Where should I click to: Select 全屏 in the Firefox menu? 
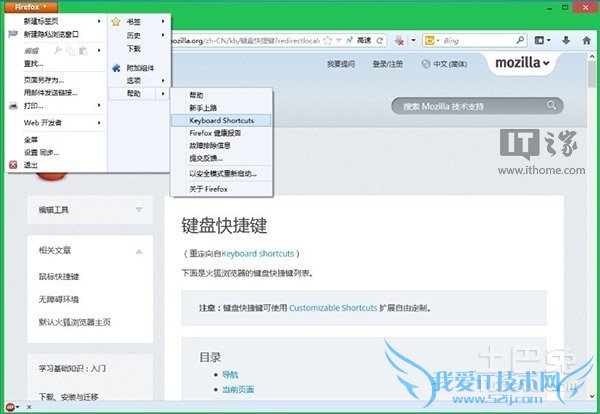(31, 140)
